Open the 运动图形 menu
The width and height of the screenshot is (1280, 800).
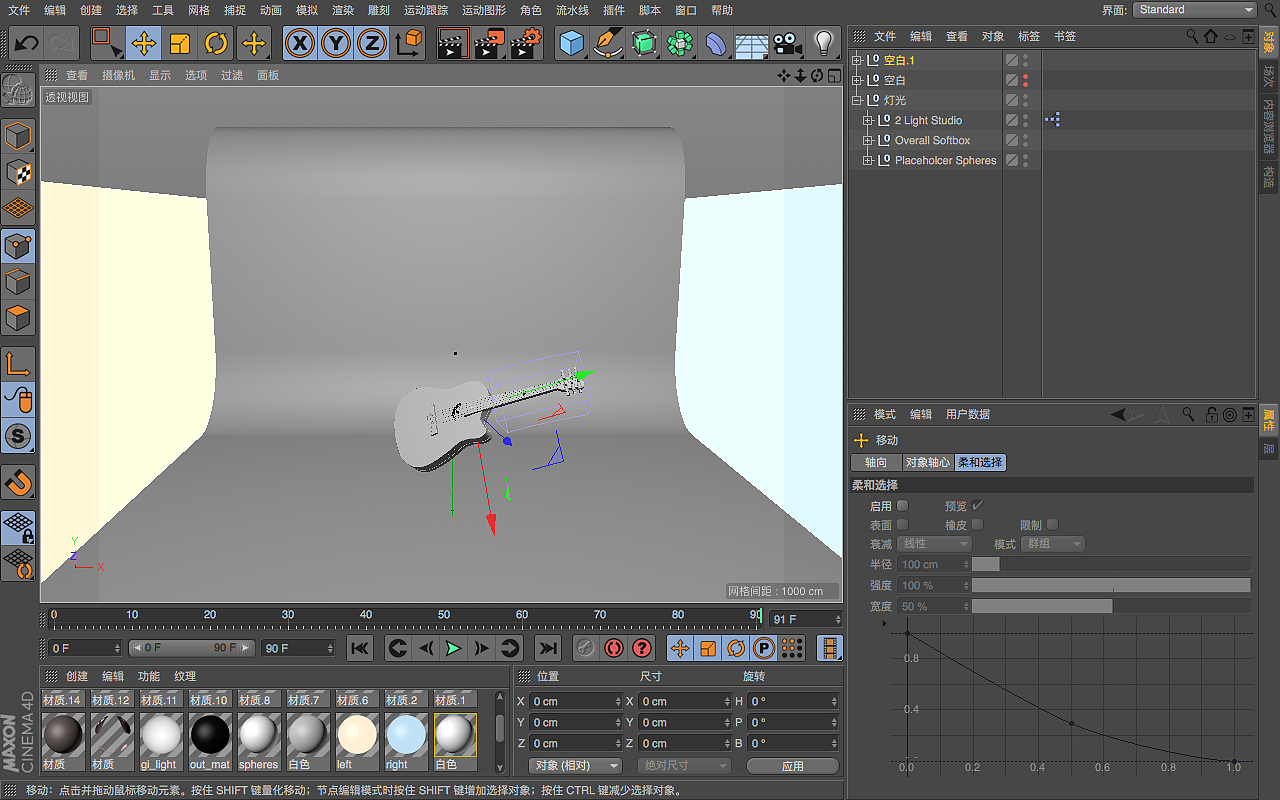point(484,10)
